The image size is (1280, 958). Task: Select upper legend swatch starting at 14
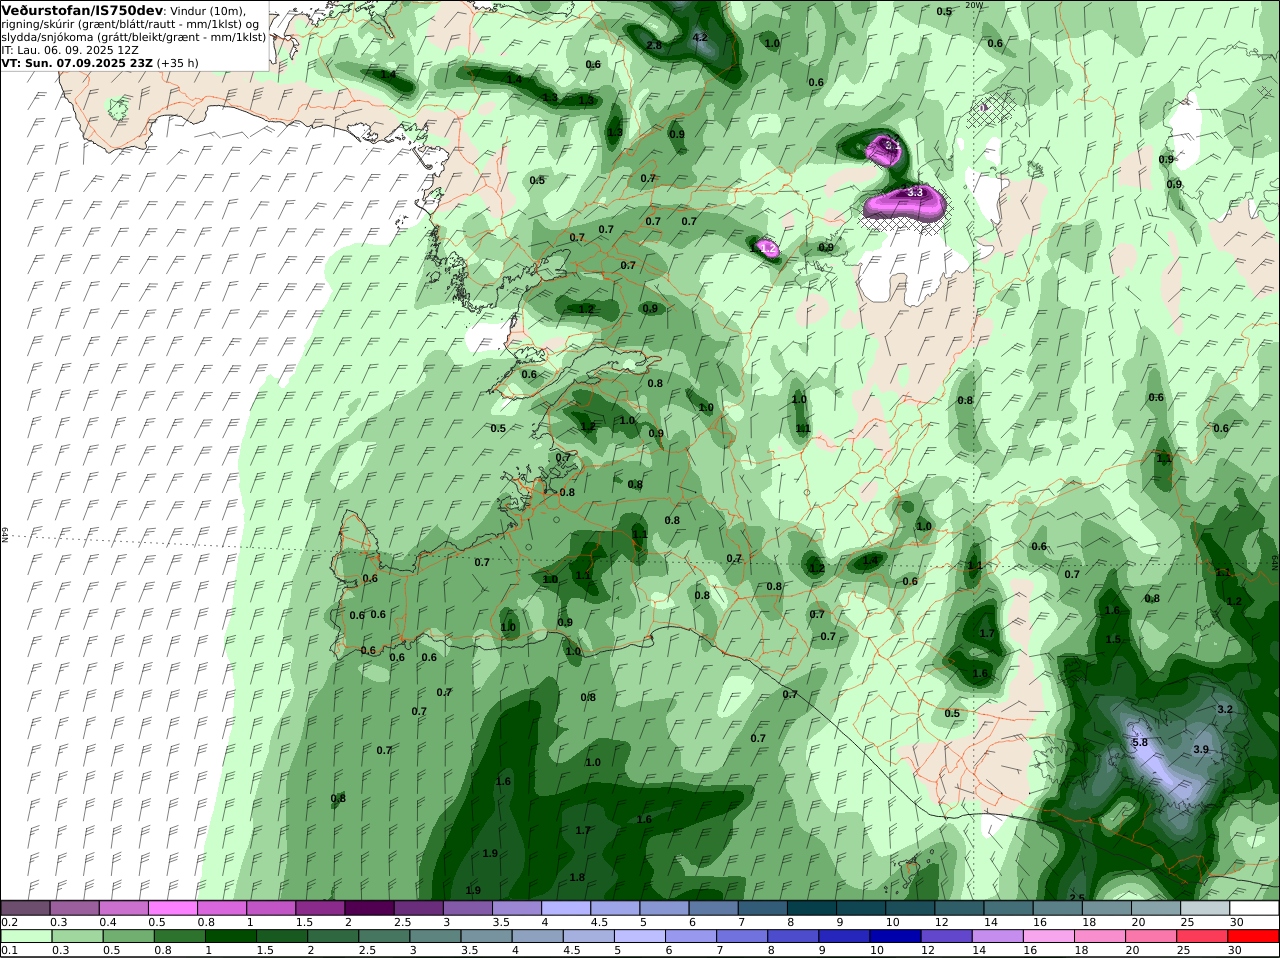[1008, 908]
